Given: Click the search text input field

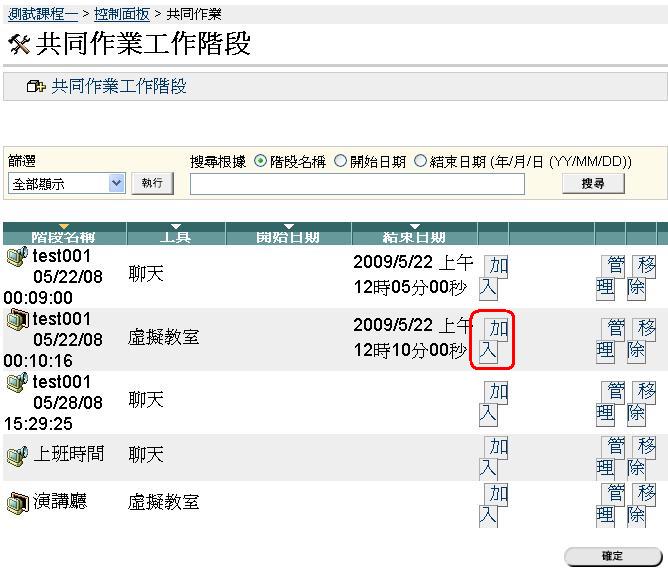Looking at the screenshot, I should 357,184.
